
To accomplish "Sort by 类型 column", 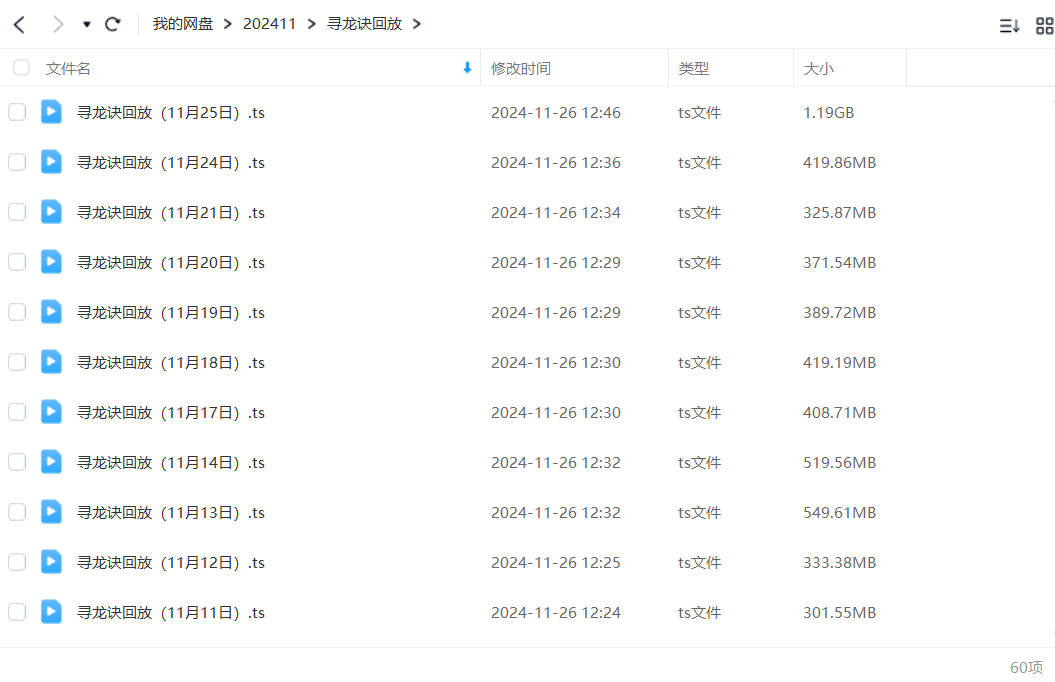I will point(694,69).
